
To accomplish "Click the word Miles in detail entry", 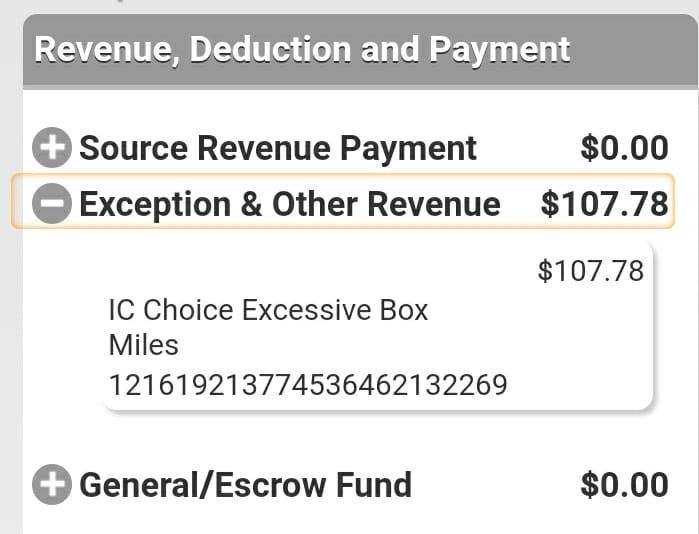I will [143, 346].
